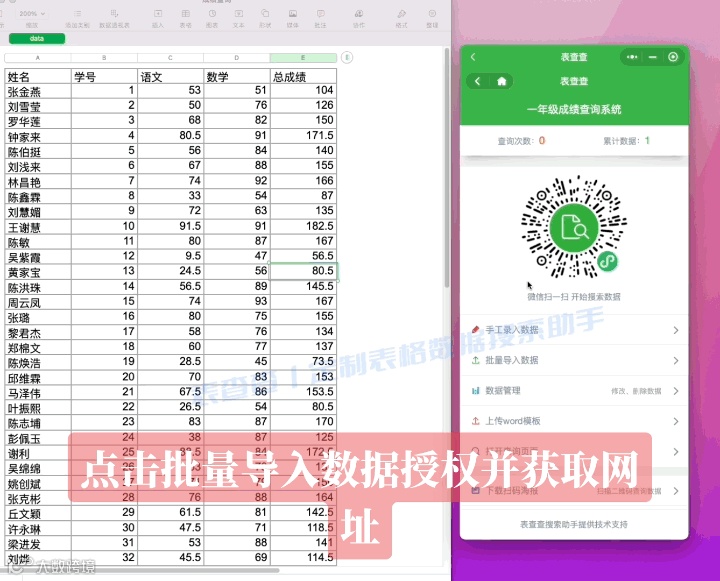Select column C header
The width and height of the screenshot is (720, 581).
point(170,58)
